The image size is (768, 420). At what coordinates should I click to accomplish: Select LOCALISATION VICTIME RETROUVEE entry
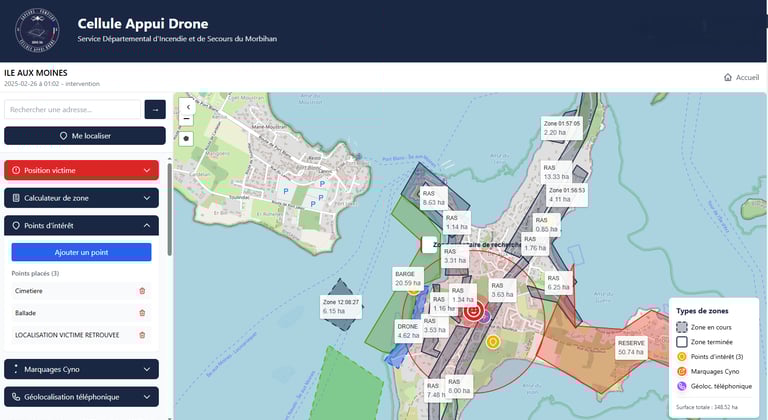[x=81, y=335]
